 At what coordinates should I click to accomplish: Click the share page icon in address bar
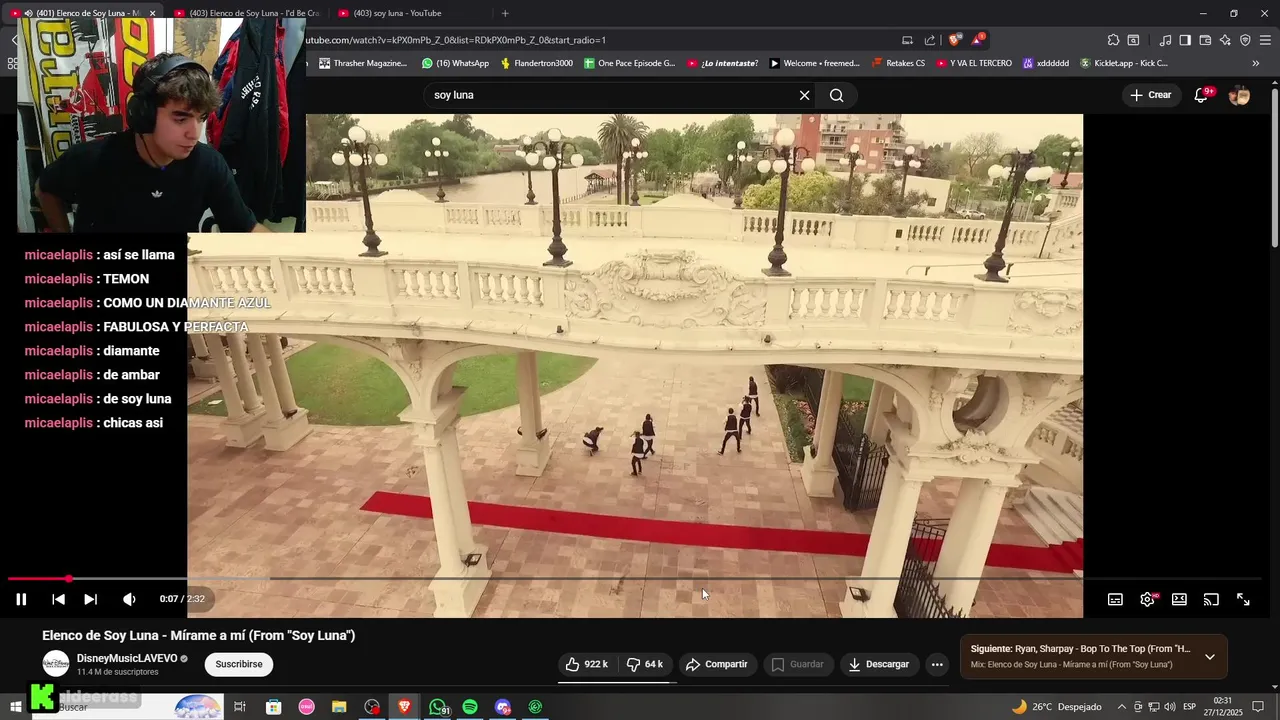pyautogui.click(x=930, y=40)
